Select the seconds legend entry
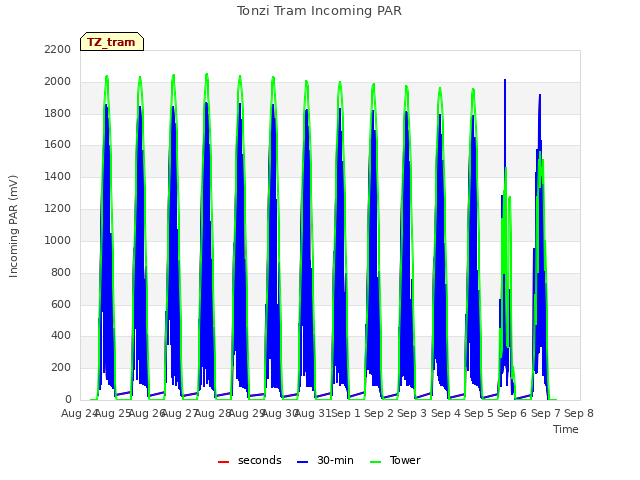Viewport: 640px width, 480px height. point(250,460)
